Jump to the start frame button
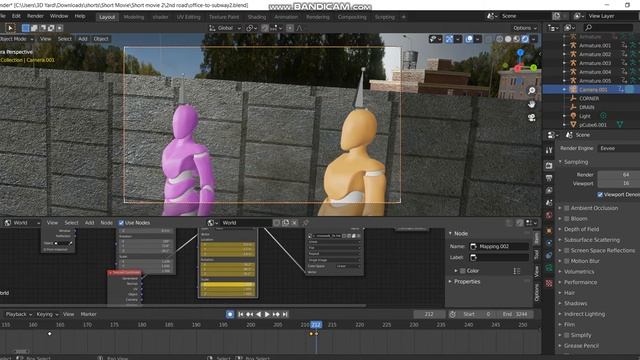The width and height of the screenshot is (640, 360). tap(240, 314)
